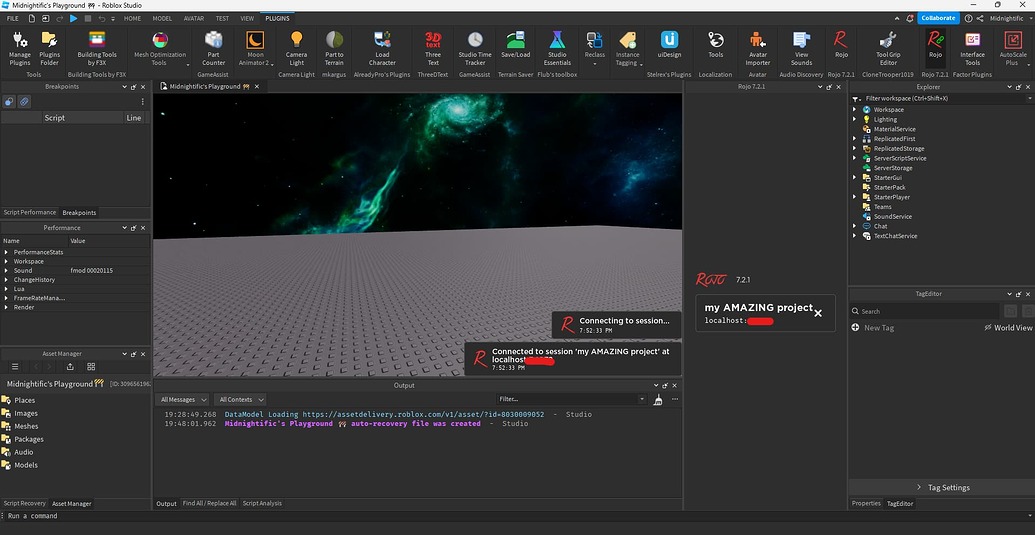
Task: Expand Render row in Performance panel
Action: click(6, 307)
